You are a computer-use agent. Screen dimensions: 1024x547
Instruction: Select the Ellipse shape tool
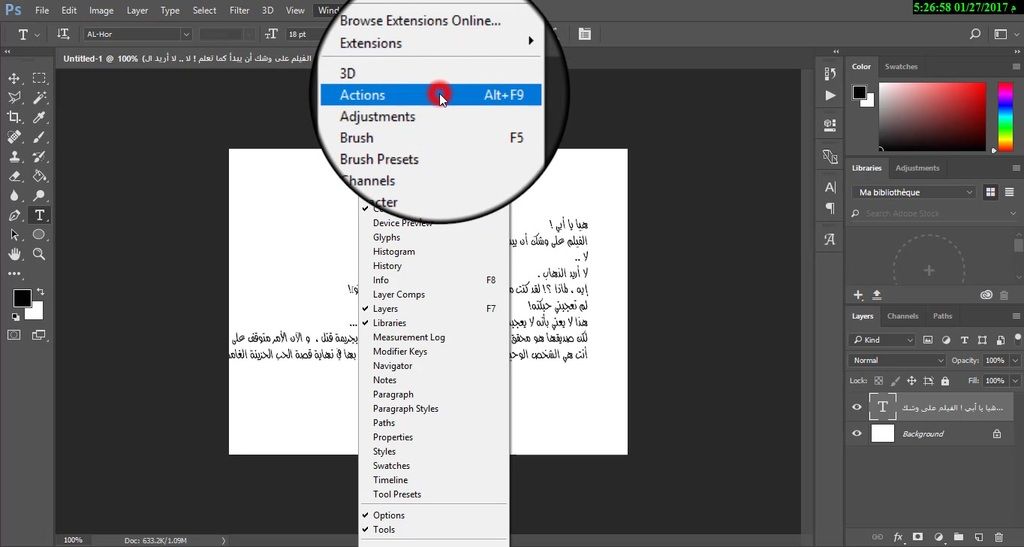39,235
